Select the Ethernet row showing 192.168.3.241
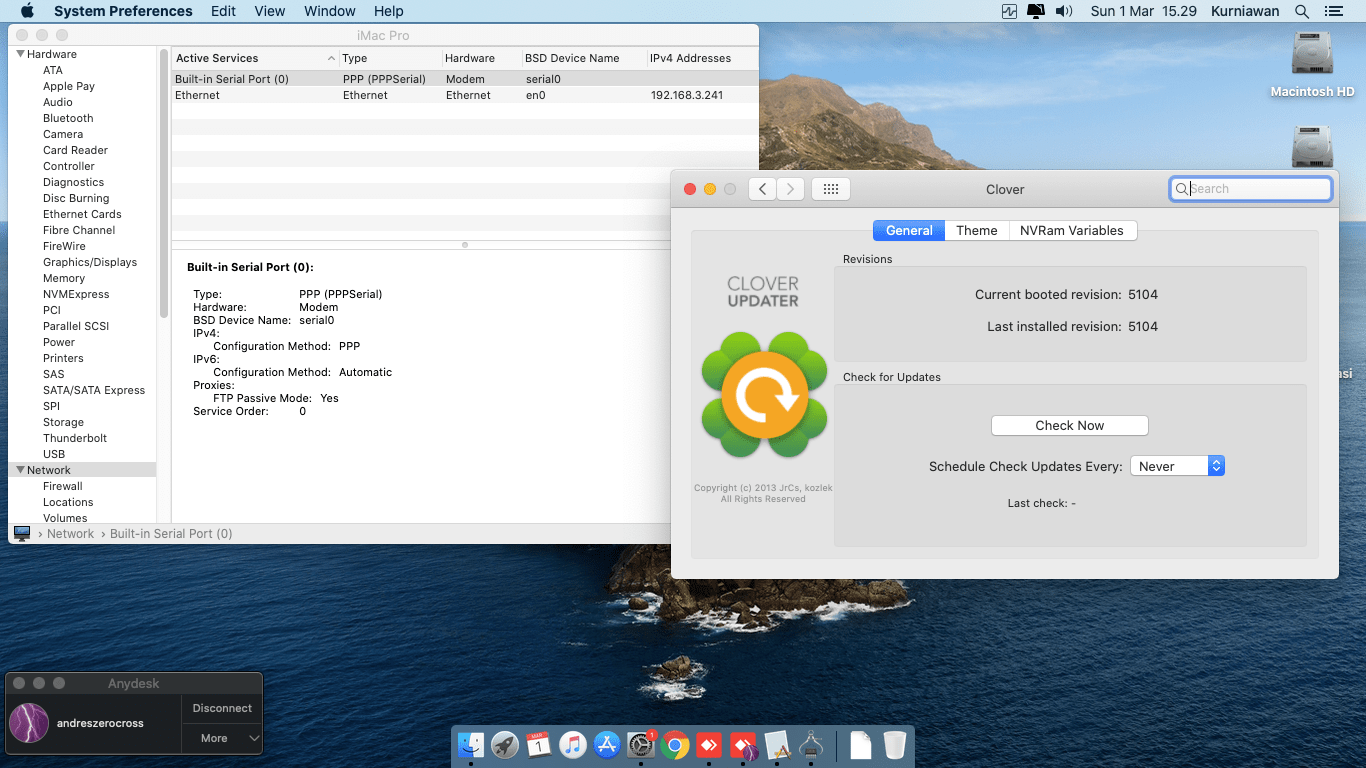 [465, 95]
